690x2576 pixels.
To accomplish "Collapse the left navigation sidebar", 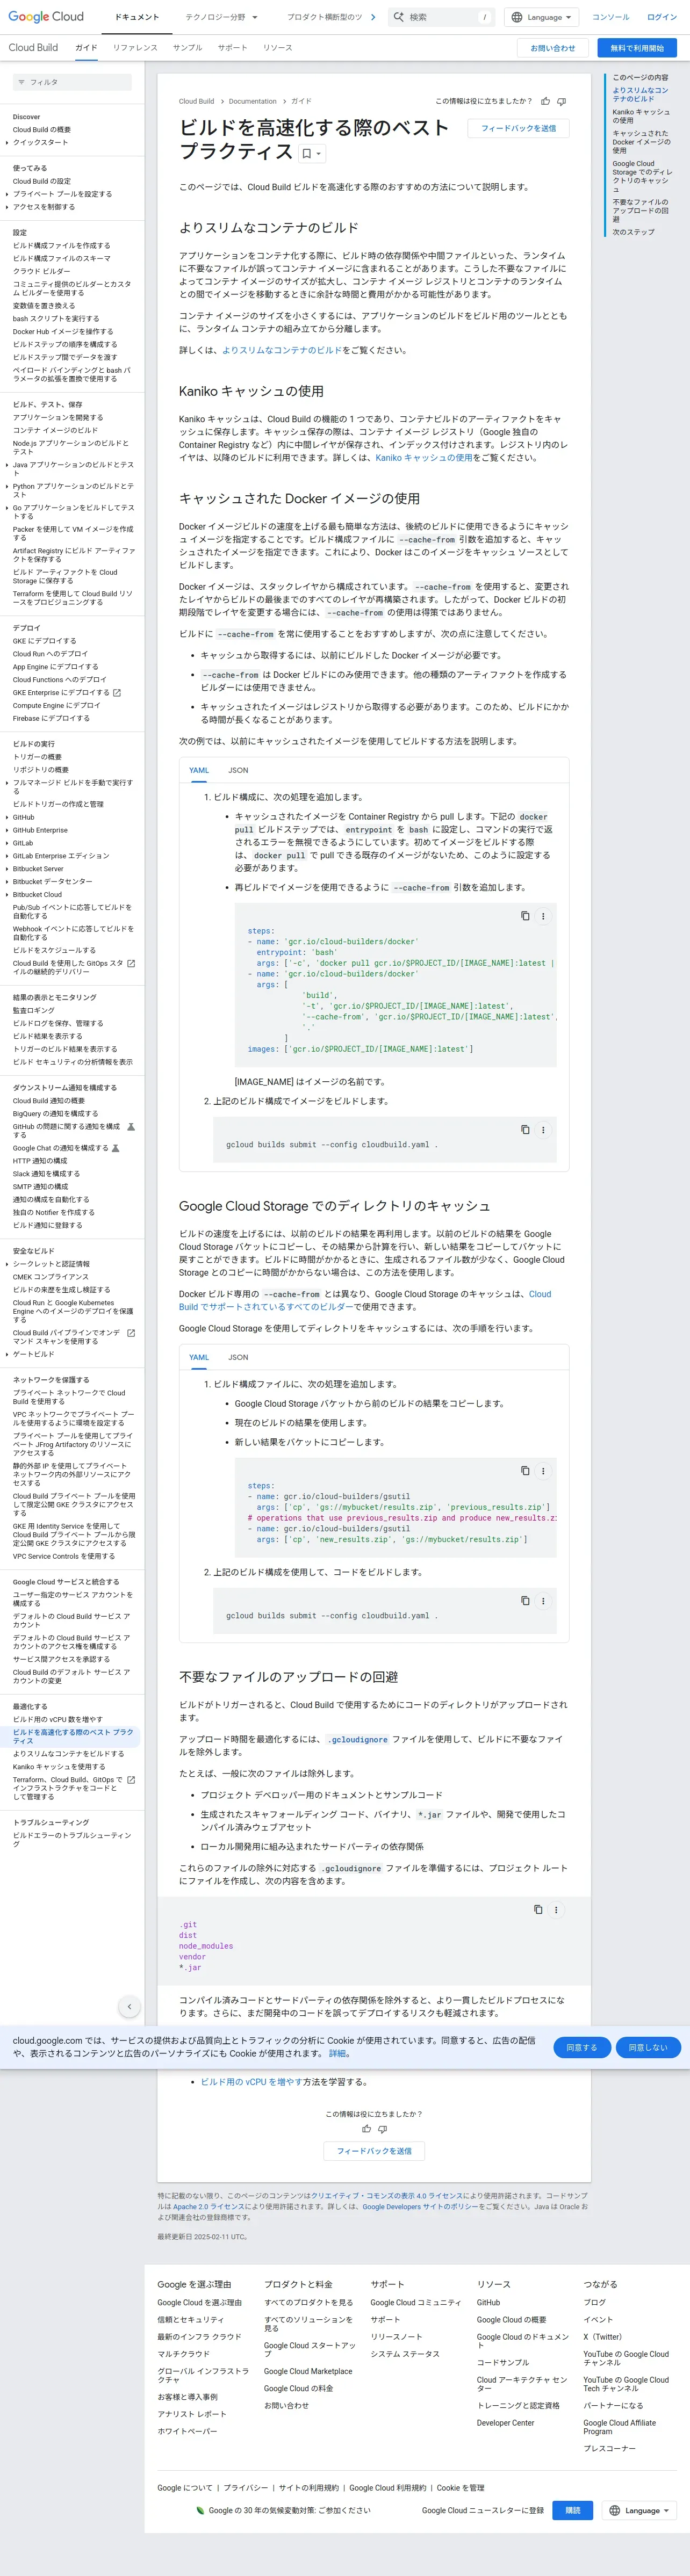I will click(x=129, y=2006).
